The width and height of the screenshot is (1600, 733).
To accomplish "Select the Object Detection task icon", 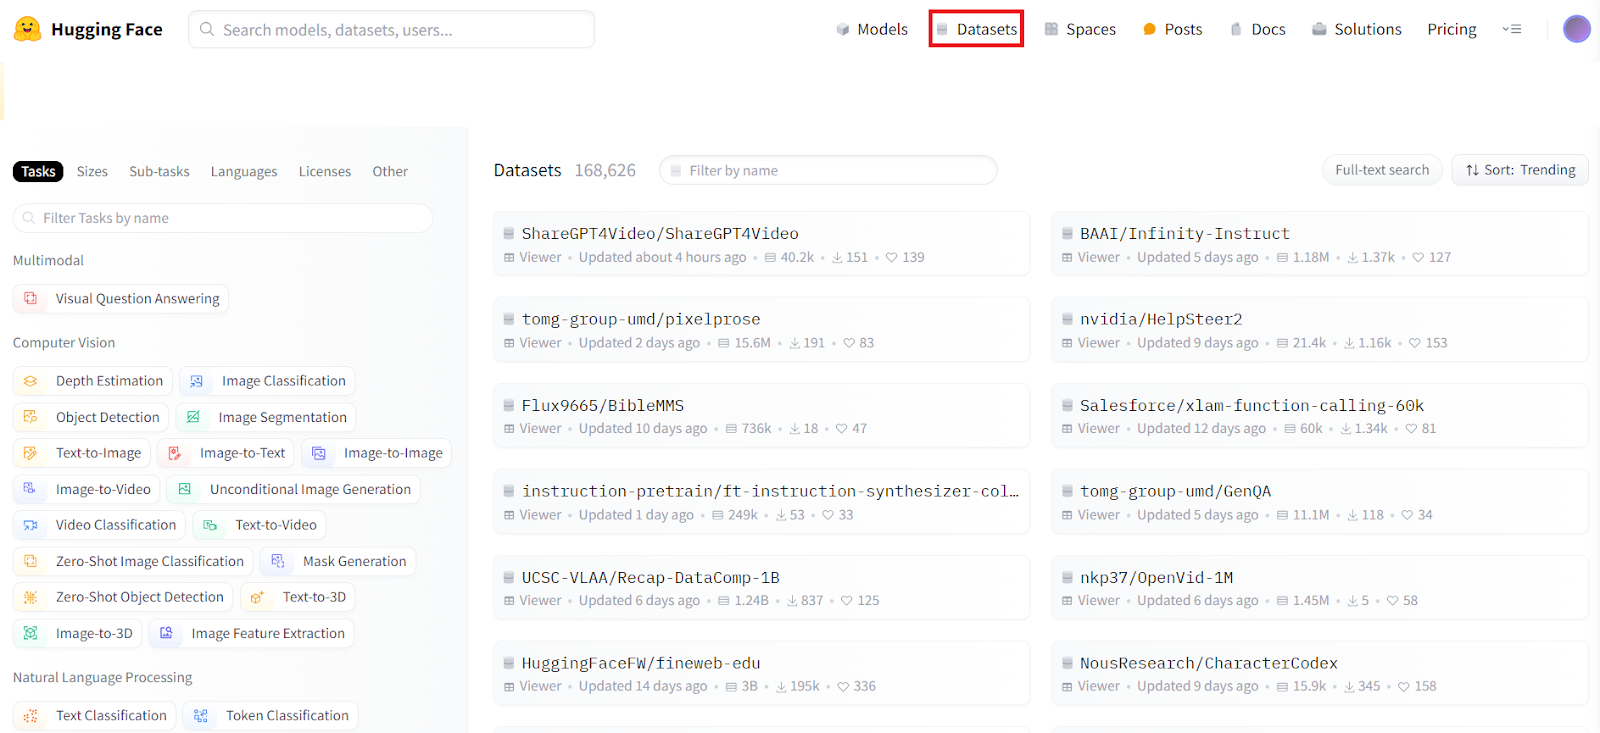I will 31,417.
